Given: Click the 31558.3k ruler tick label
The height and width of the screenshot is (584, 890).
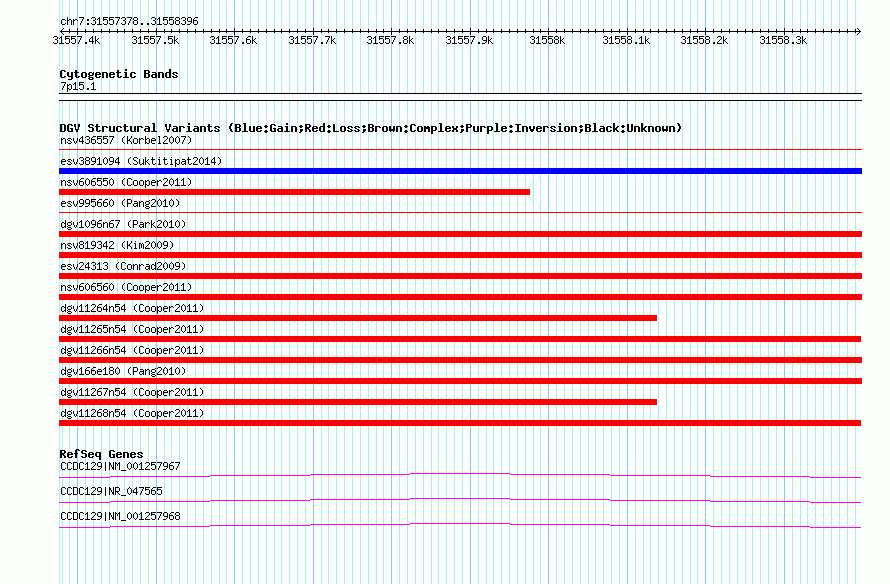Looking at the screenshot, I should click(x=783, y=40).
